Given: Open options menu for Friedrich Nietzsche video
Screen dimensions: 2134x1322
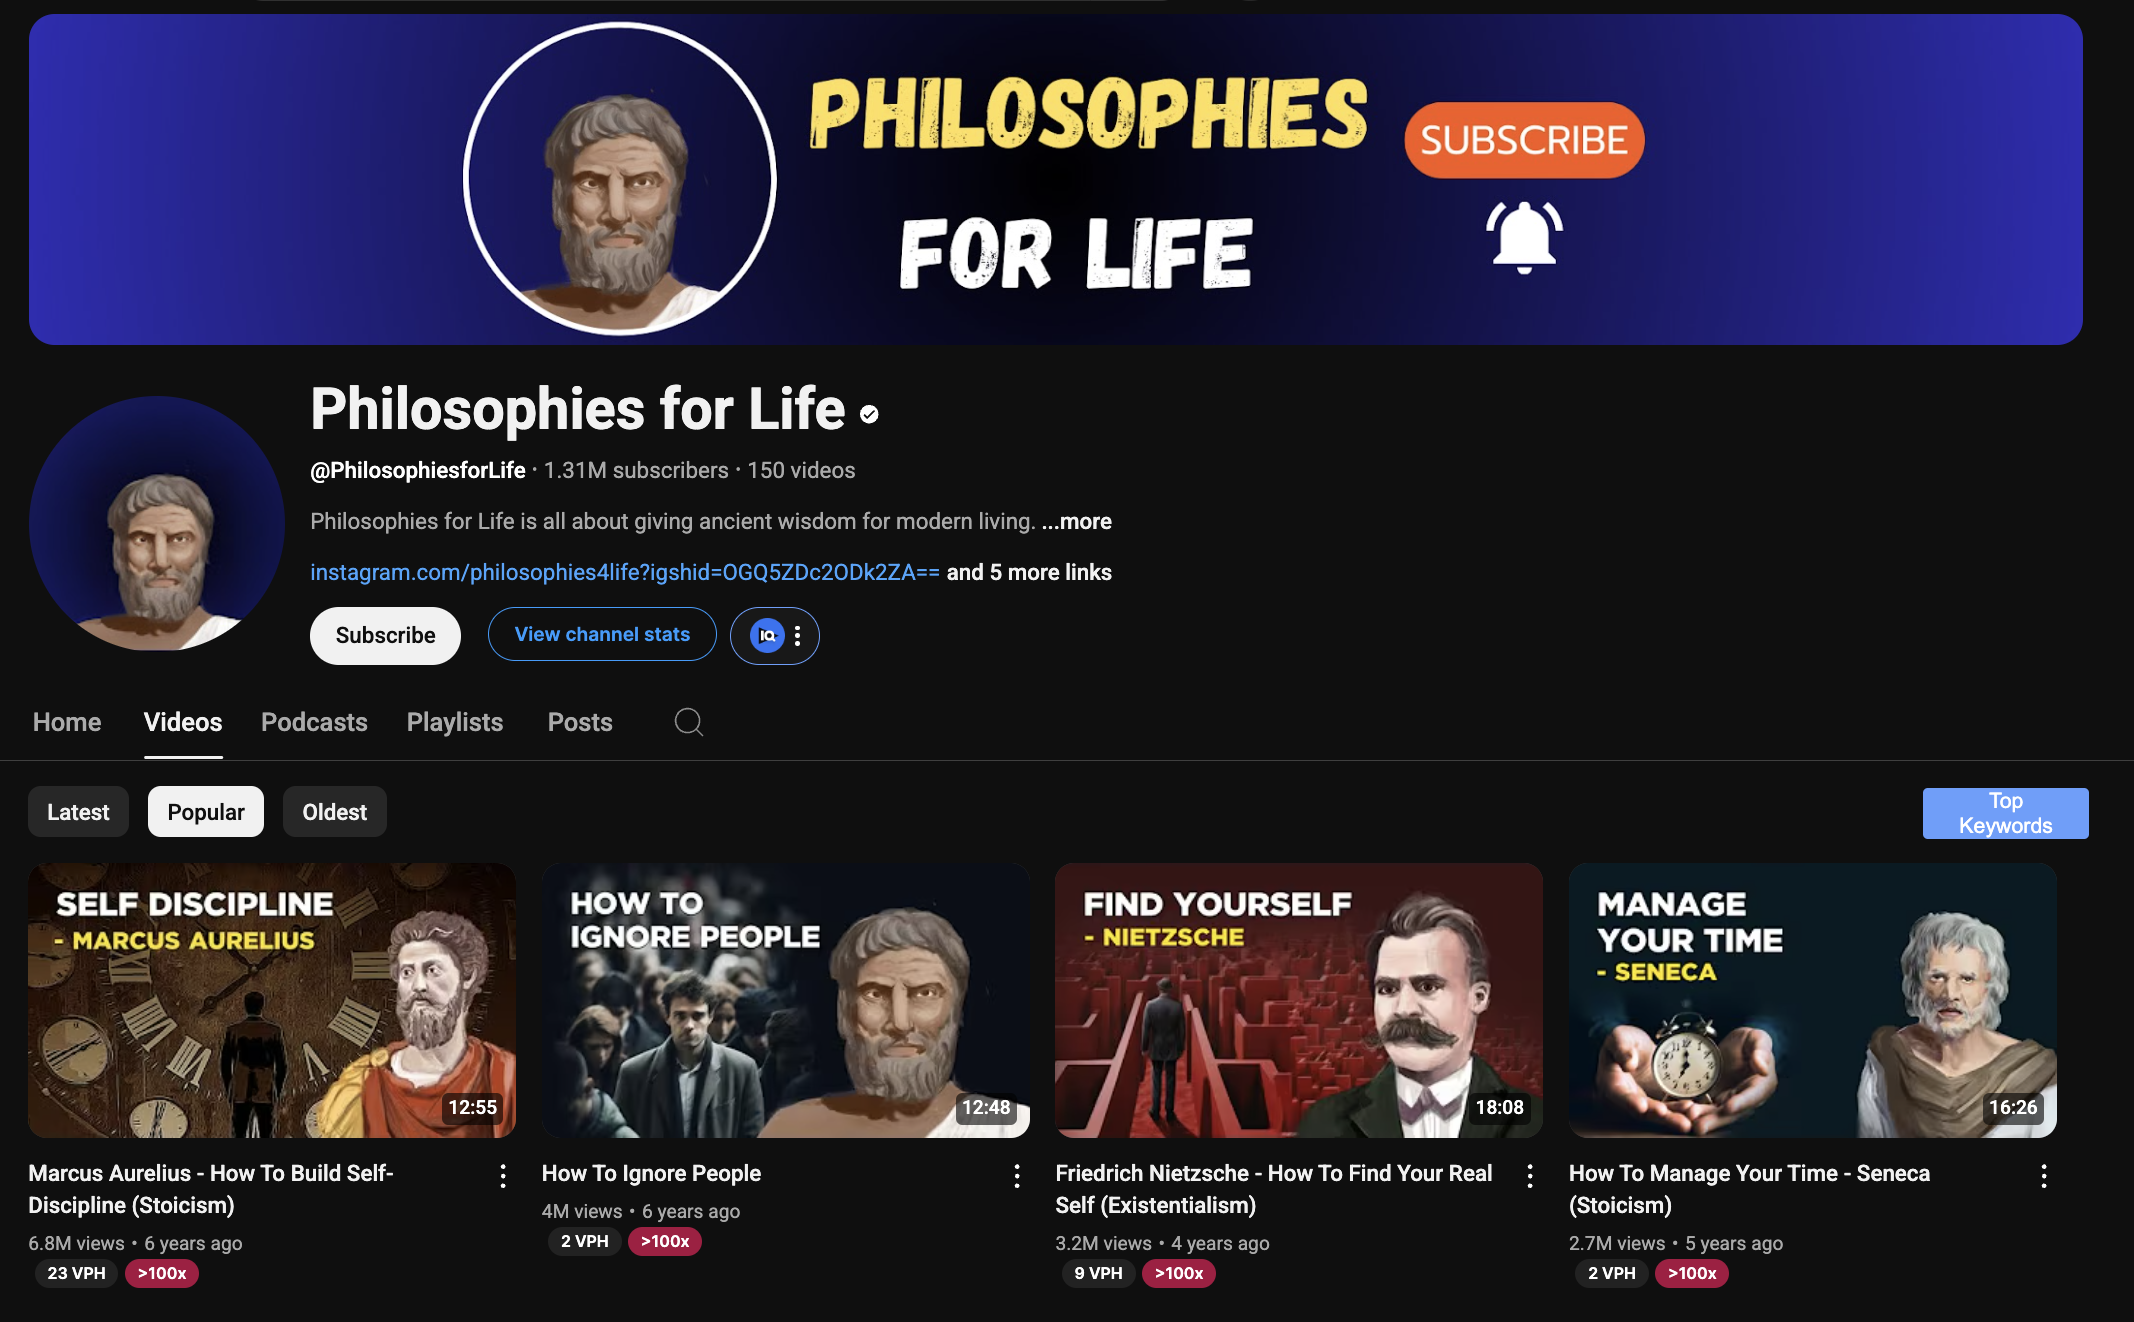Looking at the screenshot, I should pyautogui.click(x=1530, y=1176).
